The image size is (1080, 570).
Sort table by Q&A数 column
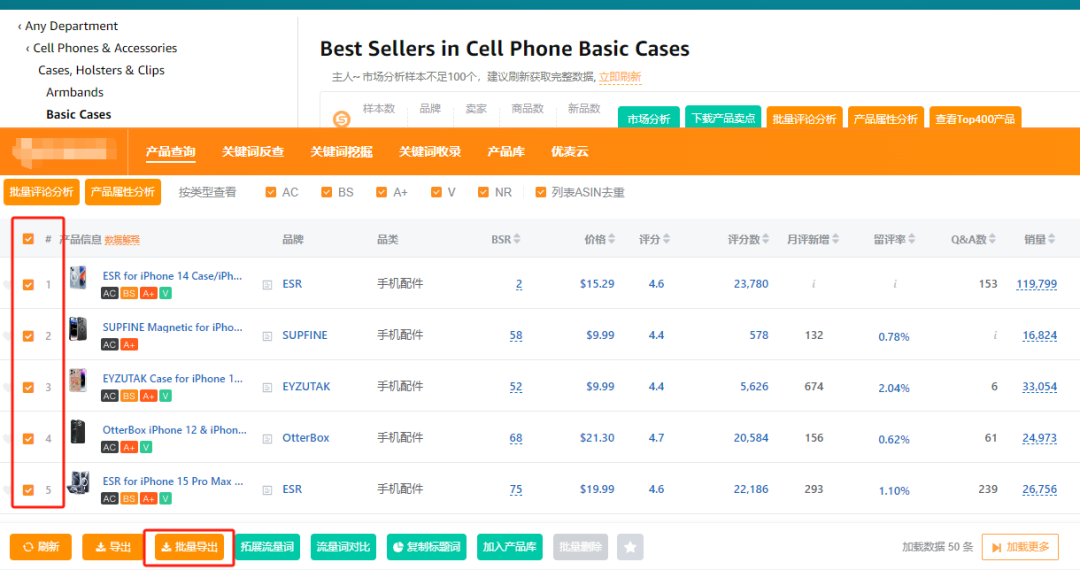point(973,239)
